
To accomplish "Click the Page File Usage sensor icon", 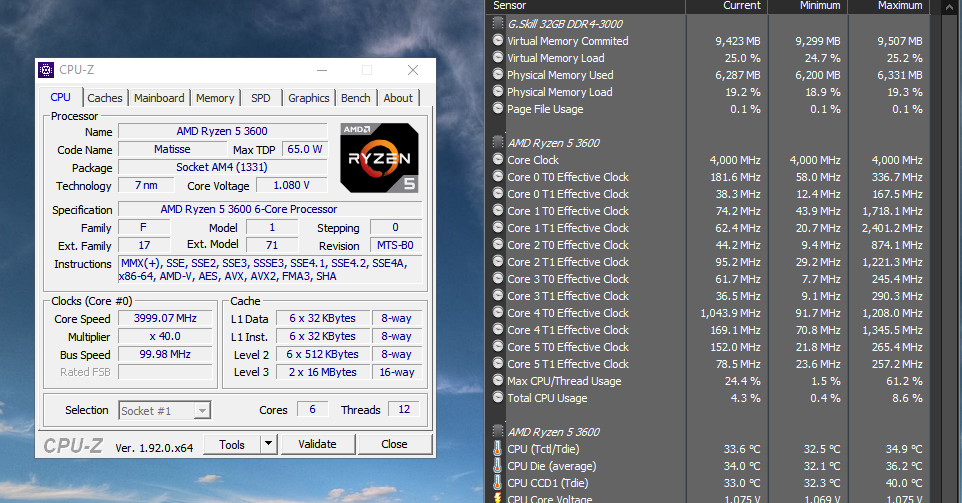I will pos(498,109).
